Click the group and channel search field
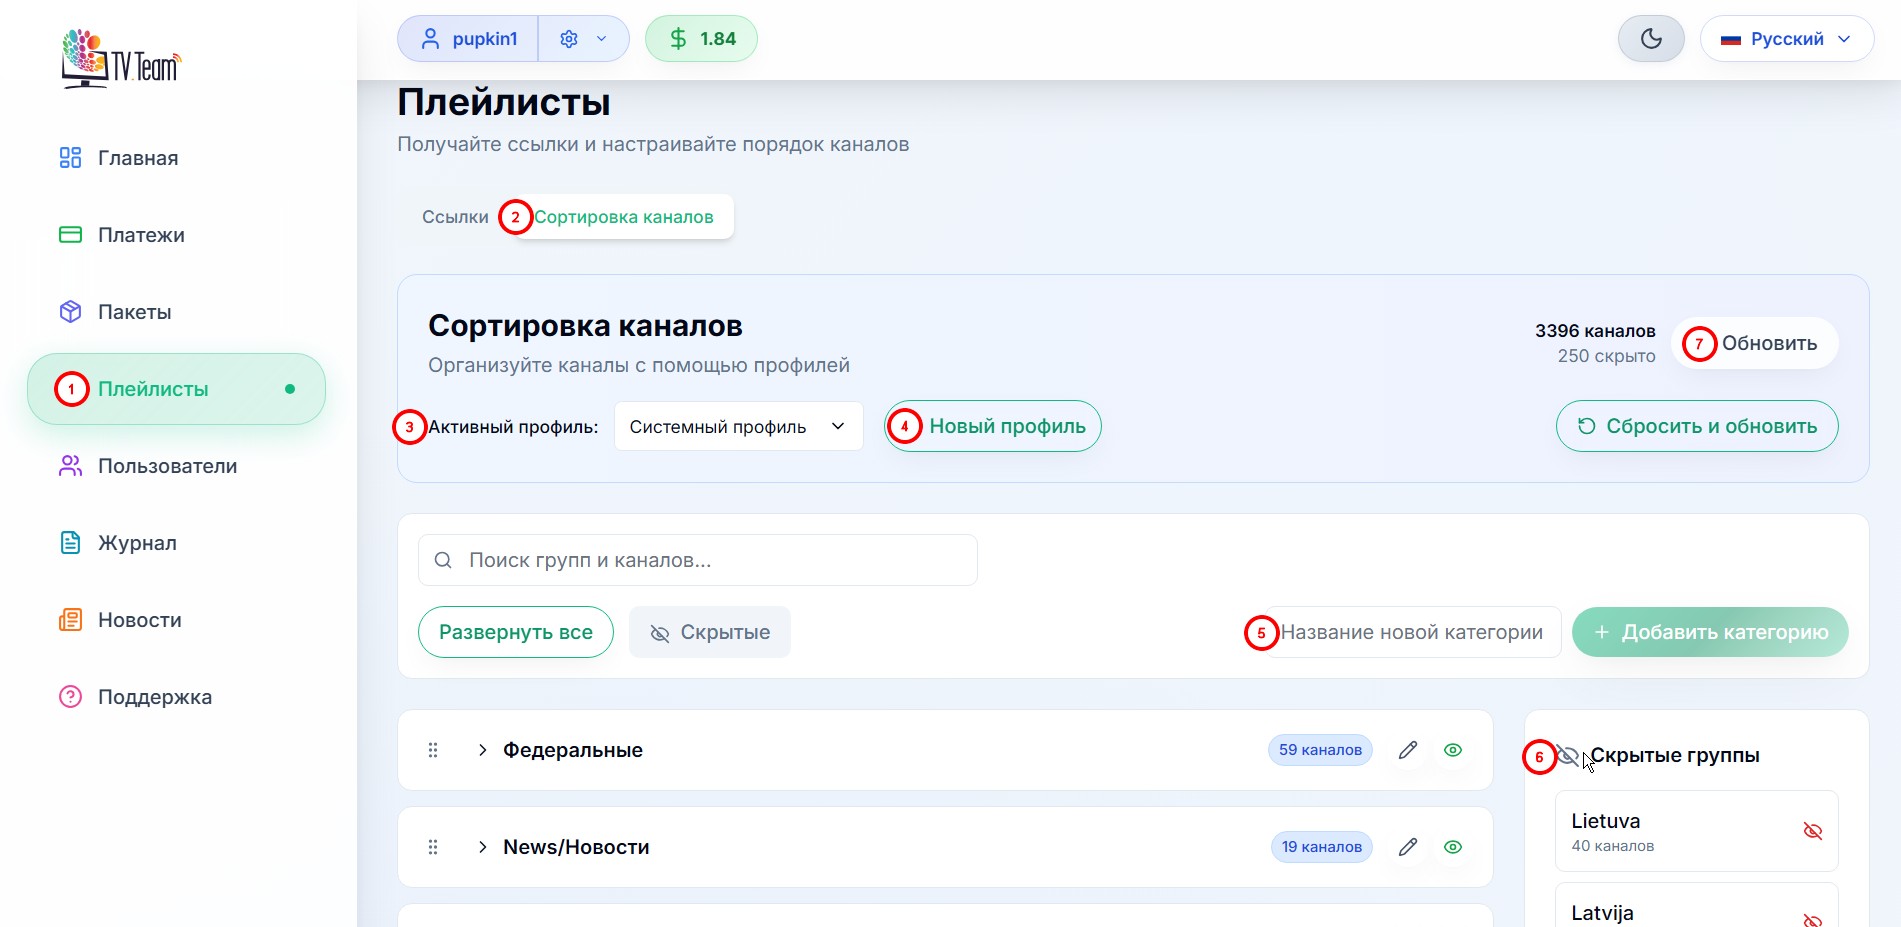The width and height of the screenshot is (1901, 927). coord(697,560)
